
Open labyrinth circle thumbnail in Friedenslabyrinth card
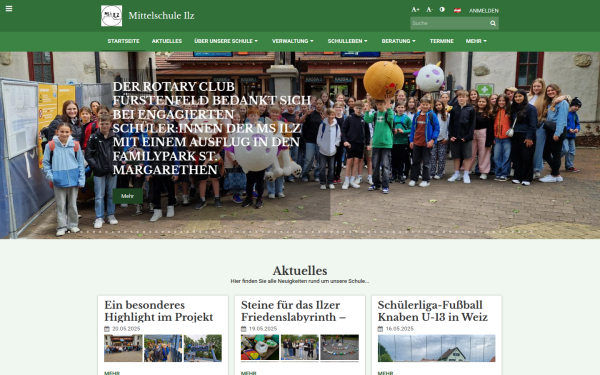pos(339,347)
